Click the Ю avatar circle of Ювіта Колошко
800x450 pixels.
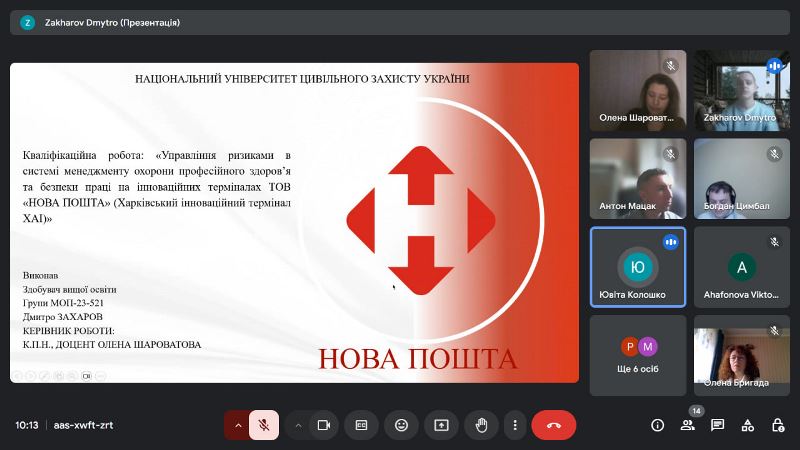click(638, 266)
